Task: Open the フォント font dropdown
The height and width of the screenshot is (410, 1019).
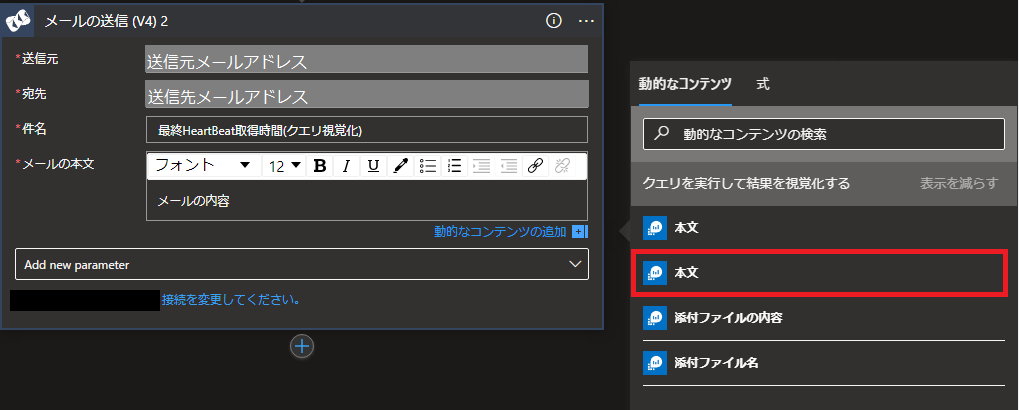Action: pos(204,166)
